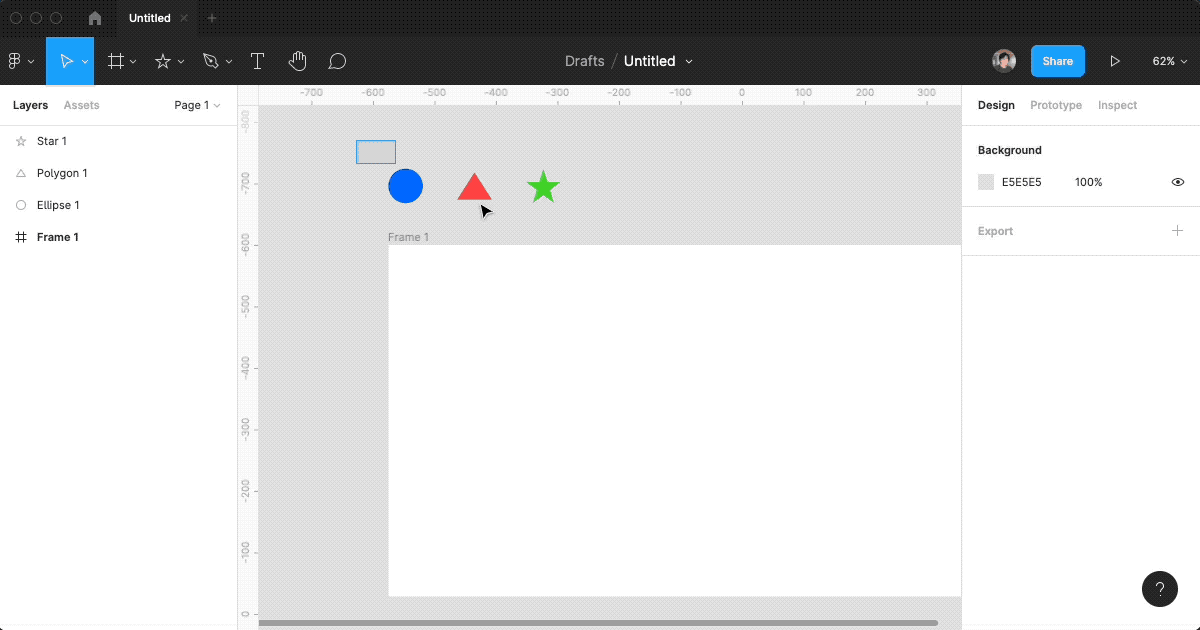Click the E5E5E5 background color swatch

click(986, 182)
